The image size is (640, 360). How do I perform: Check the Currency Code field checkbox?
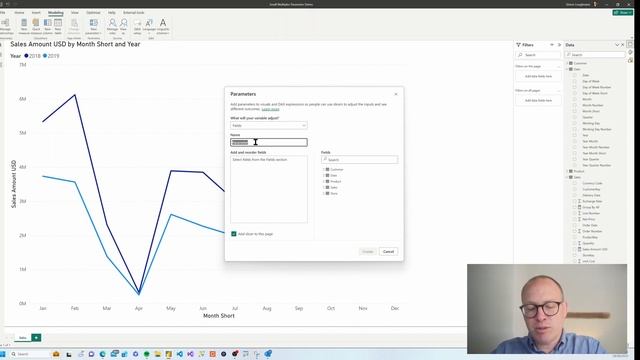point(575,183)
